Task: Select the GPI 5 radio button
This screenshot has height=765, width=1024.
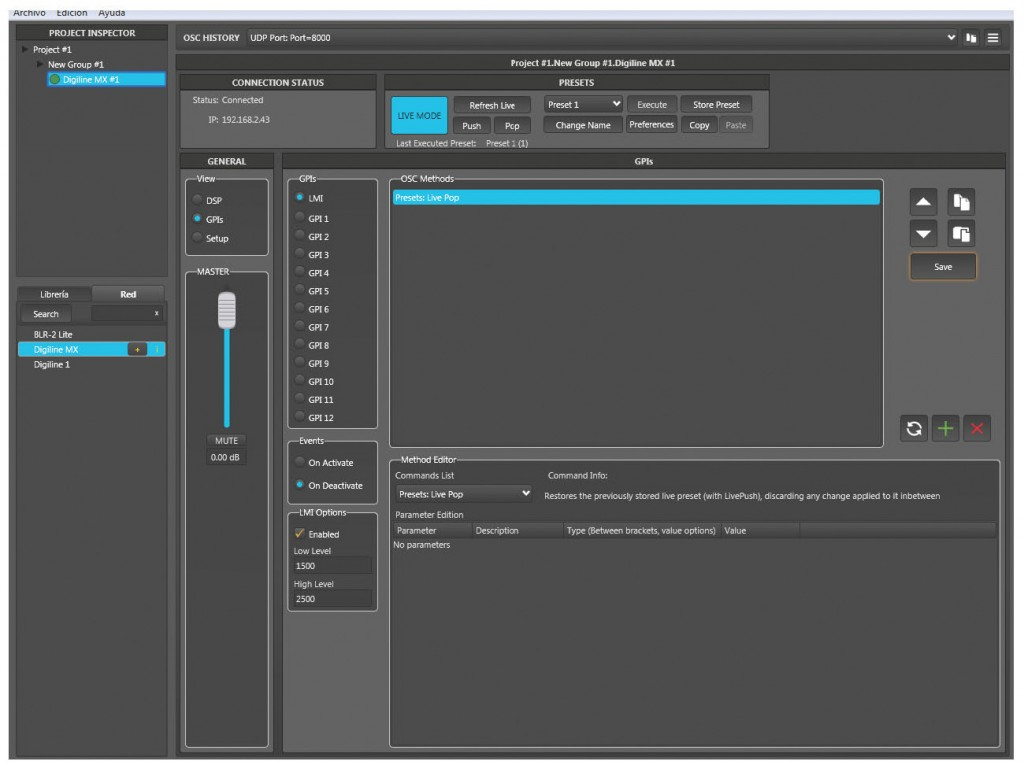Action: (x=300, y=291)
